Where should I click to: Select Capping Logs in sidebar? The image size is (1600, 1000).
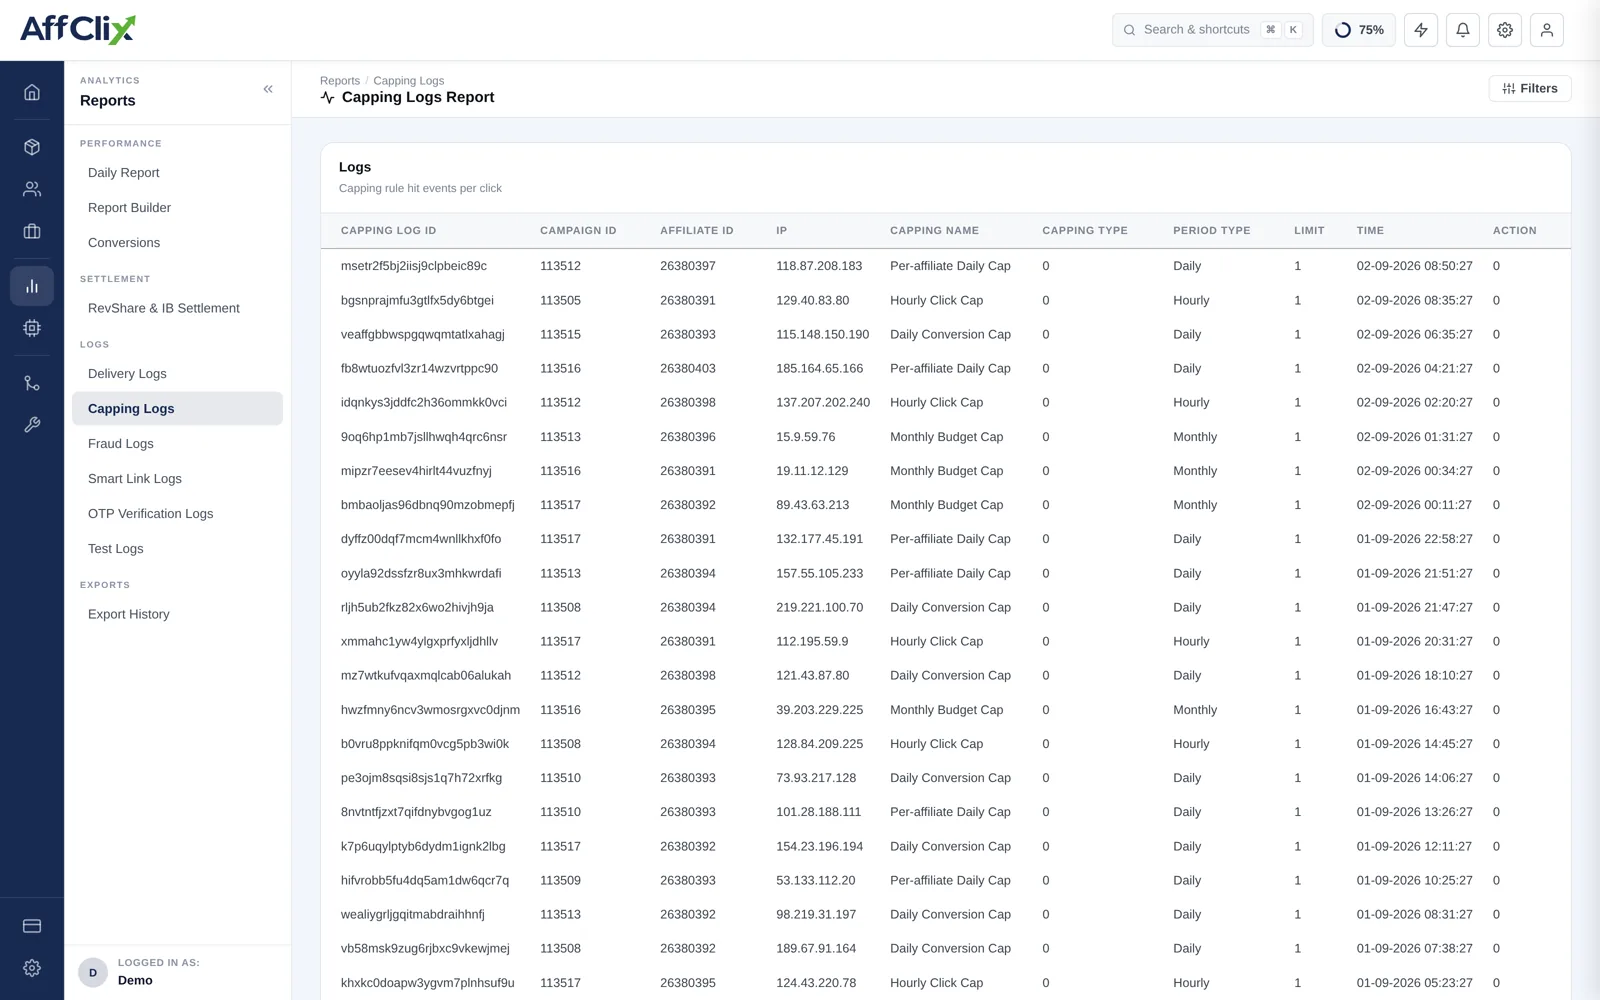pos(177,409)
